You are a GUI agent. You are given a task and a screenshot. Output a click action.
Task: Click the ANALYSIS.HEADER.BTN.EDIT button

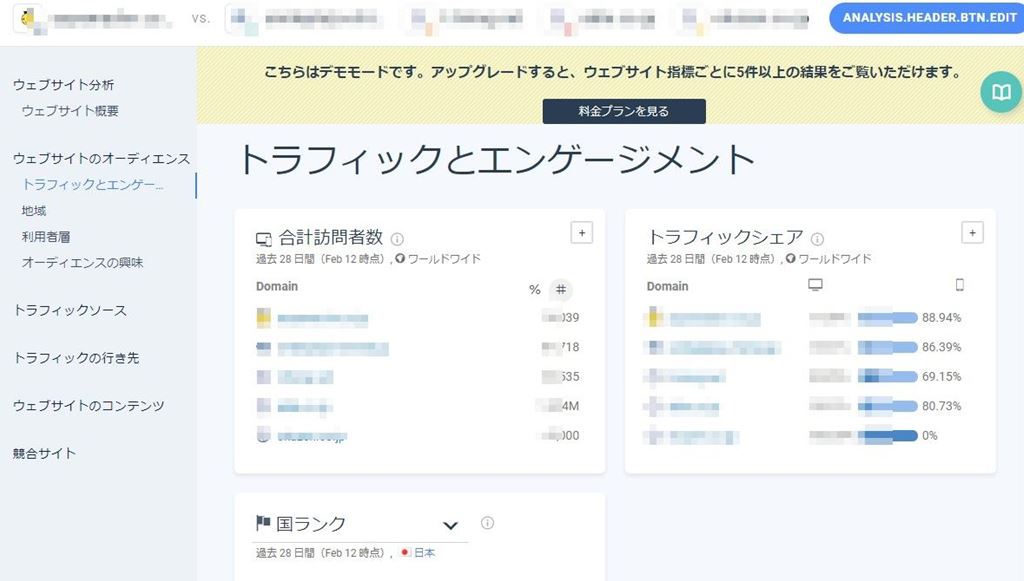(926, 18)
